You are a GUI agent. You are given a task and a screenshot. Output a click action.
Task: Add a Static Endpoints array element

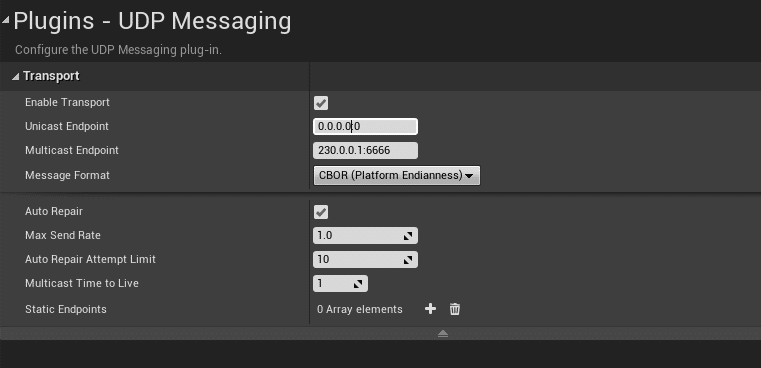pos(430,309)
